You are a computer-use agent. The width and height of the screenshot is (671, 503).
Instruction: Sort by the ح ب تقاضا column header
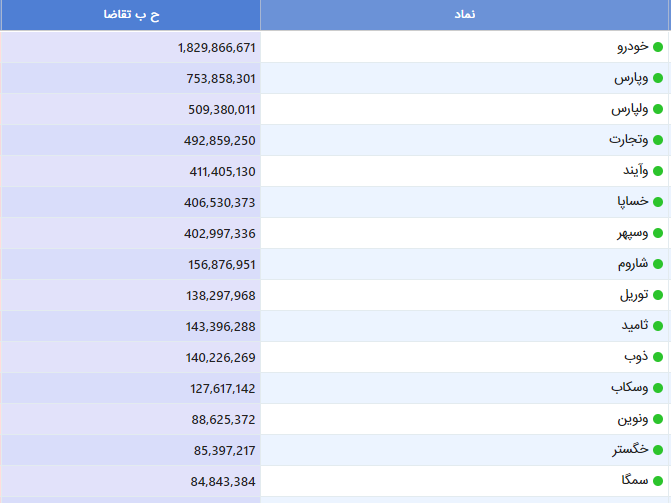click(130, 15)
